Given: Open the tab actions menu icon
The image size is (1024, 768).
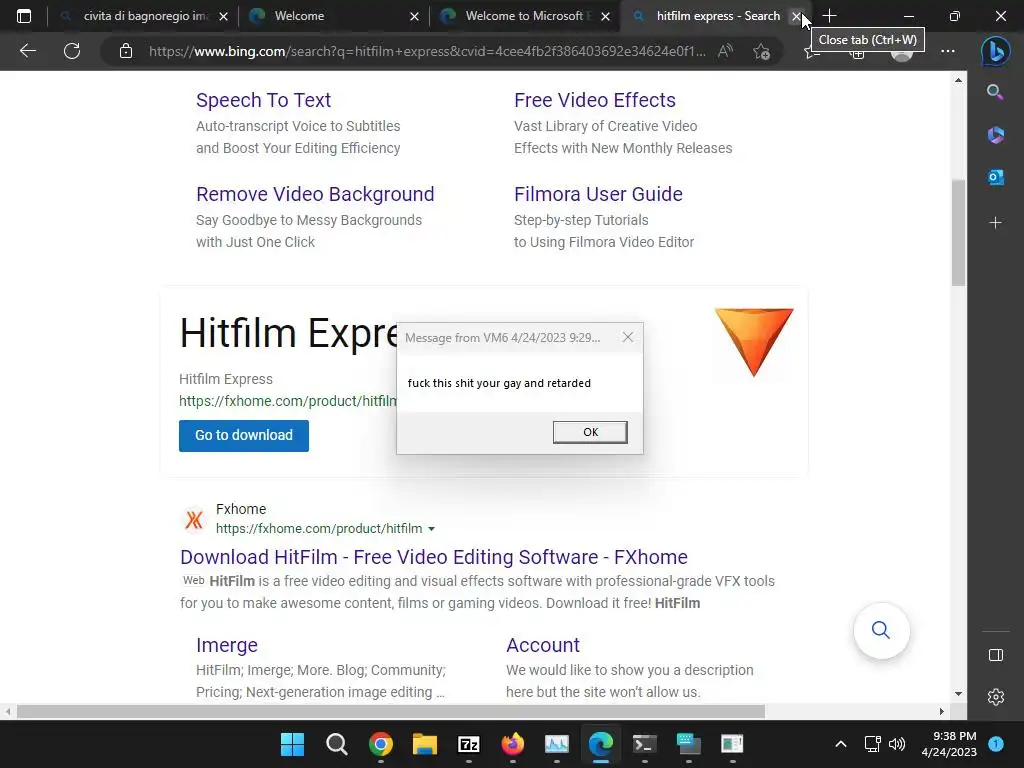Looking at the screenshot, I should [24, 16].
